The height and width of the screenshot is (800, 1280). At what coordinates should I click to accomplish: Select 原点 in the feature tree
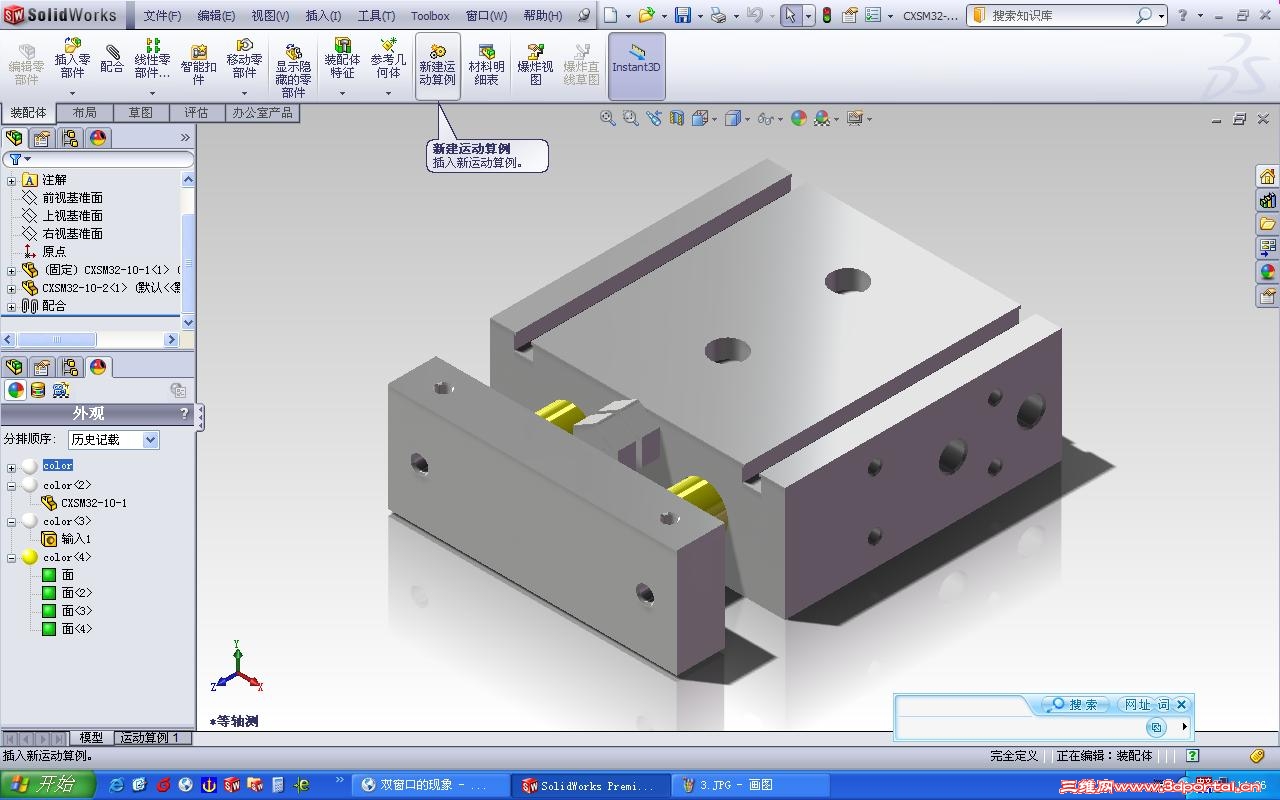[54, 252]
